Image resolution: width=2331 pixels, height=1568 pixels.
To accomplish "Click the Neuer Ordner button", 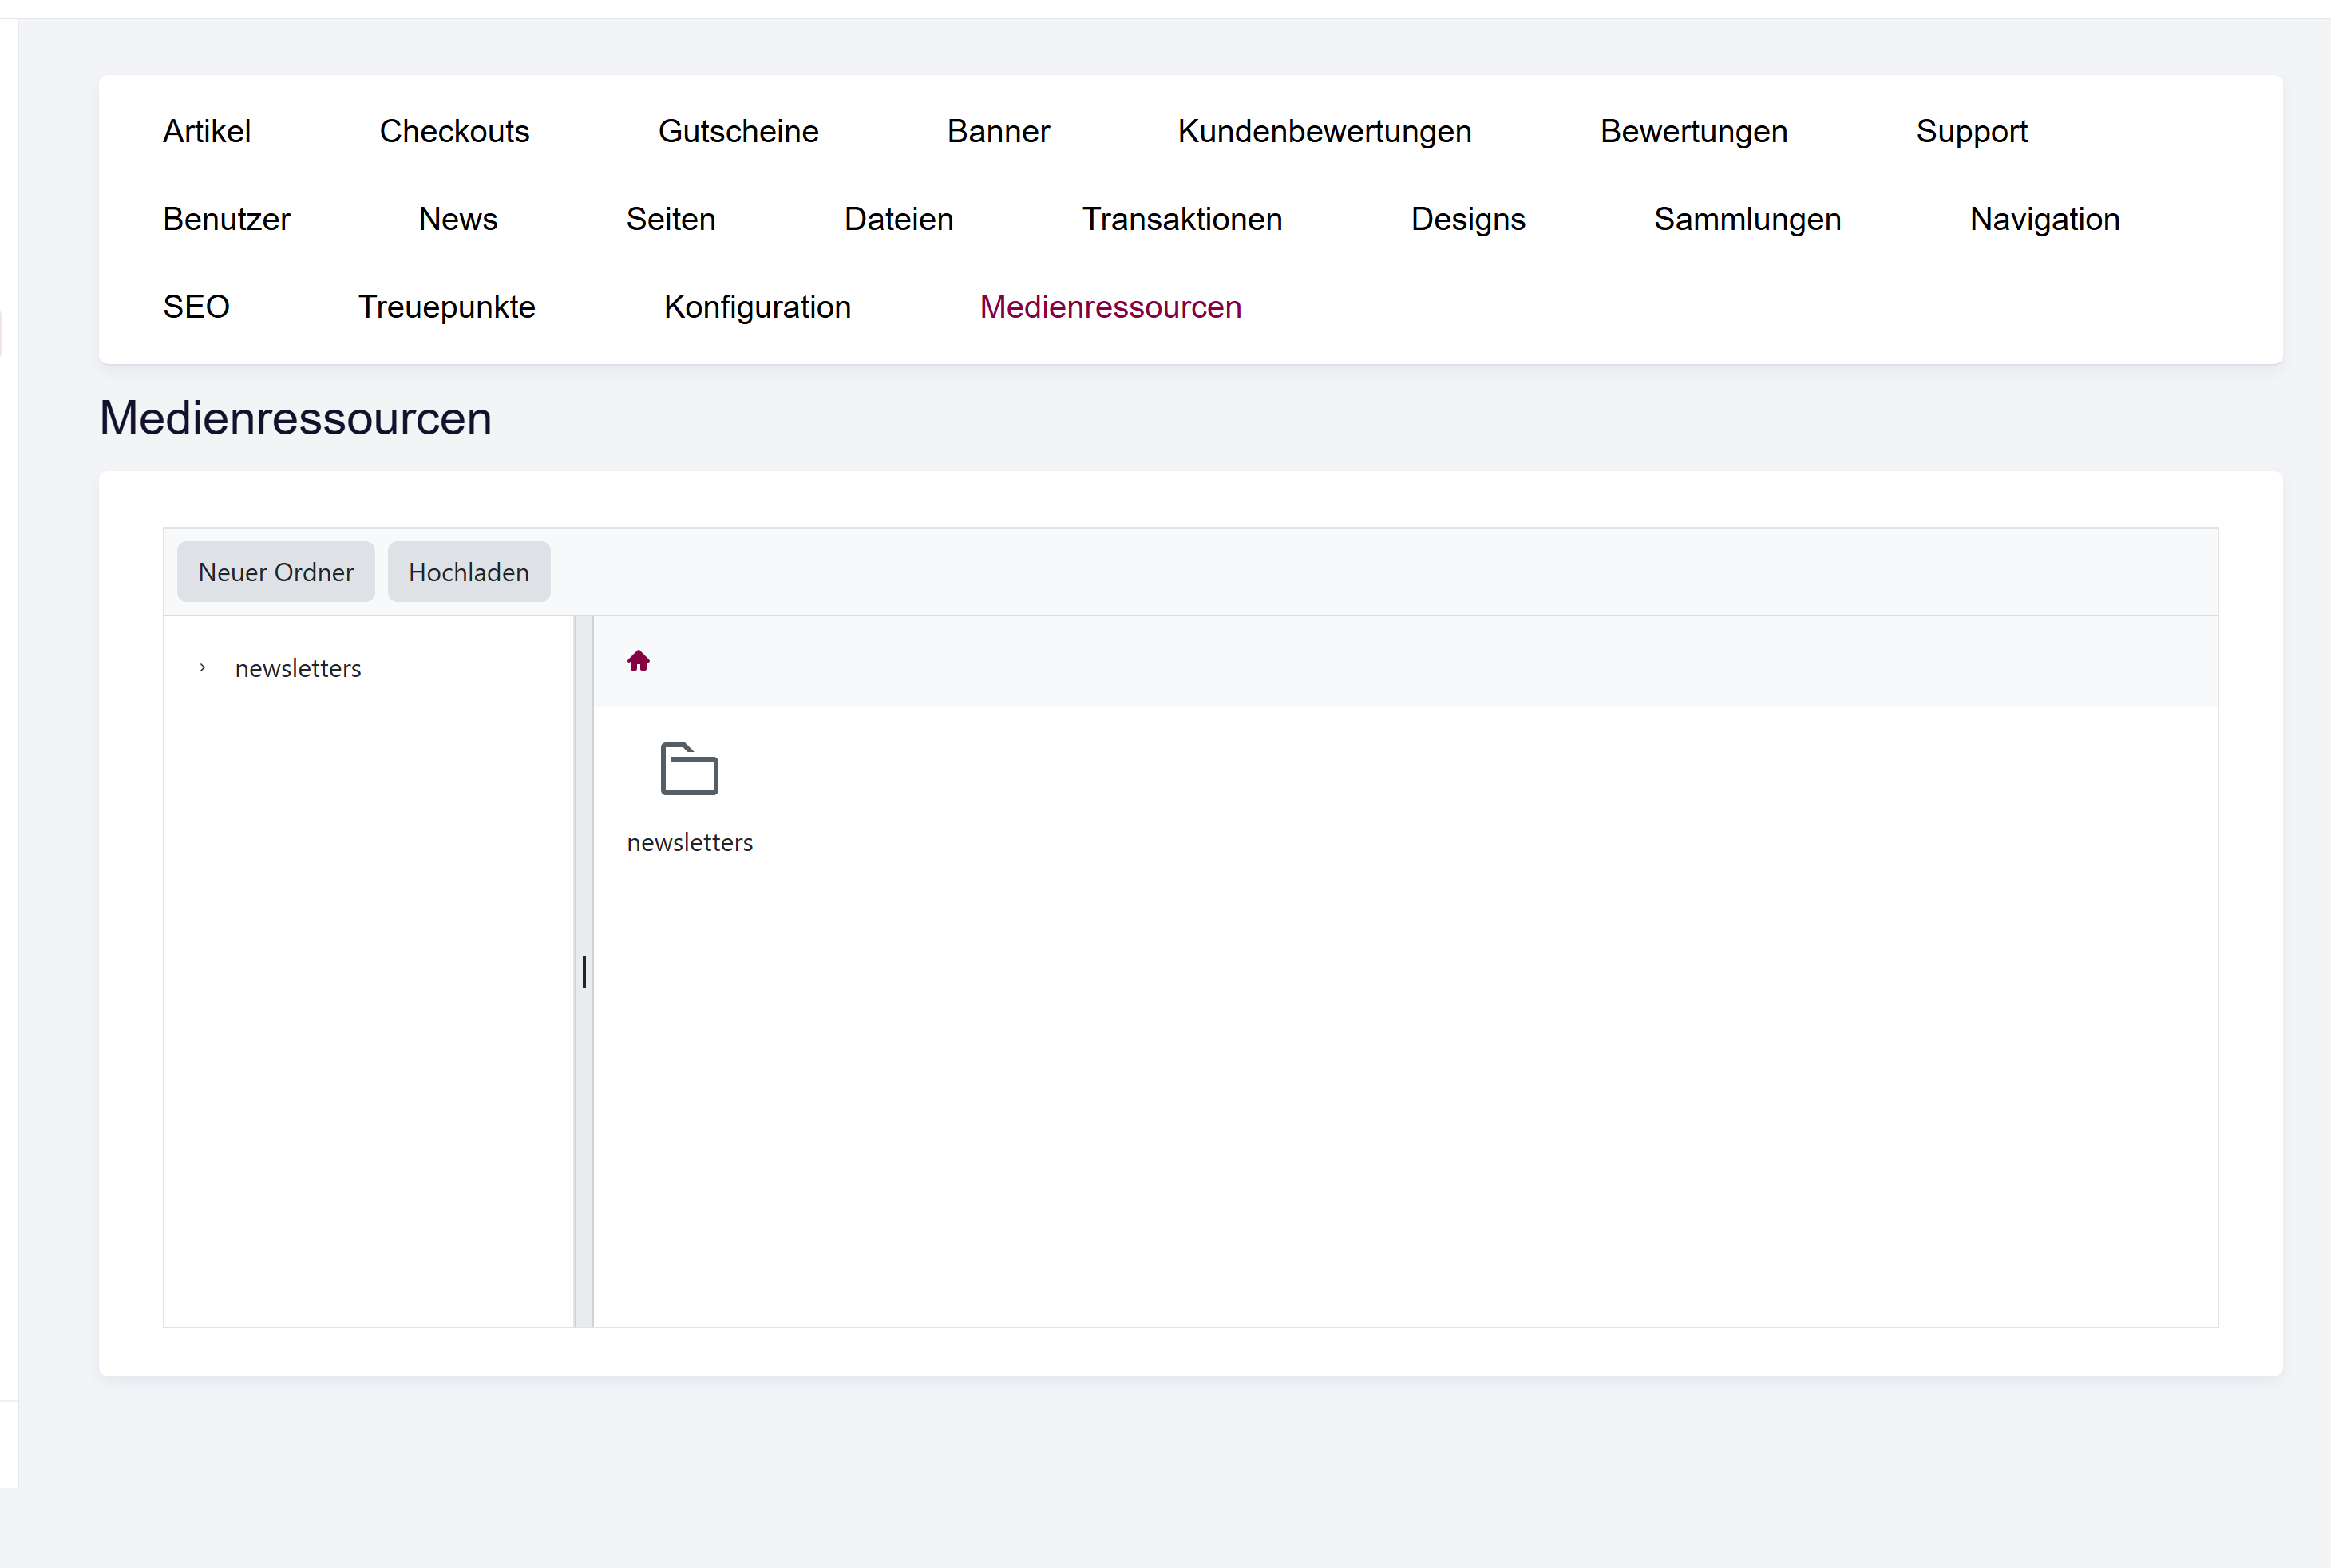I will 276,572.
